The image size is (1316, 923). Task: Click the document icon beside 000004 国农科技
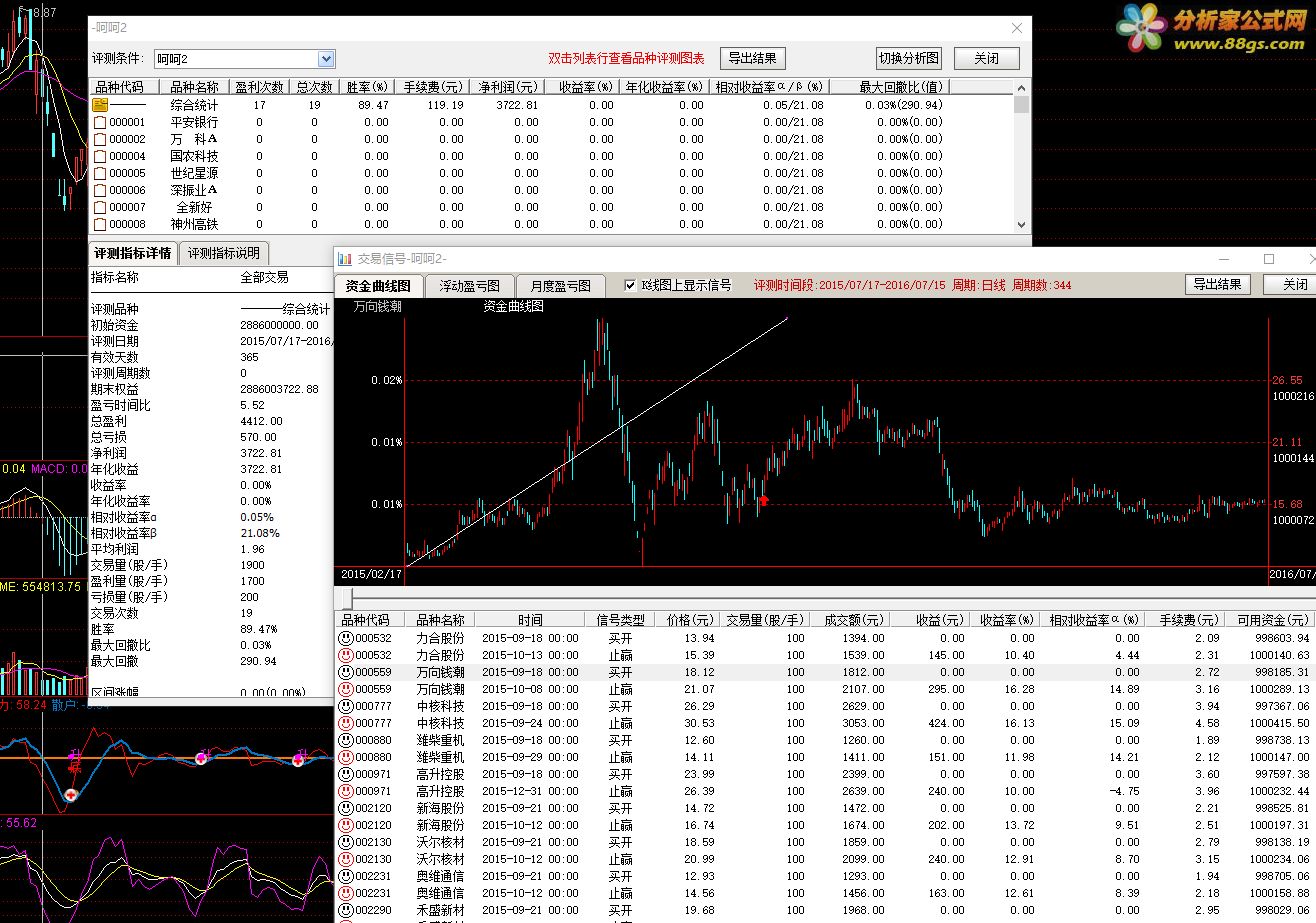(x=100, y=156)
